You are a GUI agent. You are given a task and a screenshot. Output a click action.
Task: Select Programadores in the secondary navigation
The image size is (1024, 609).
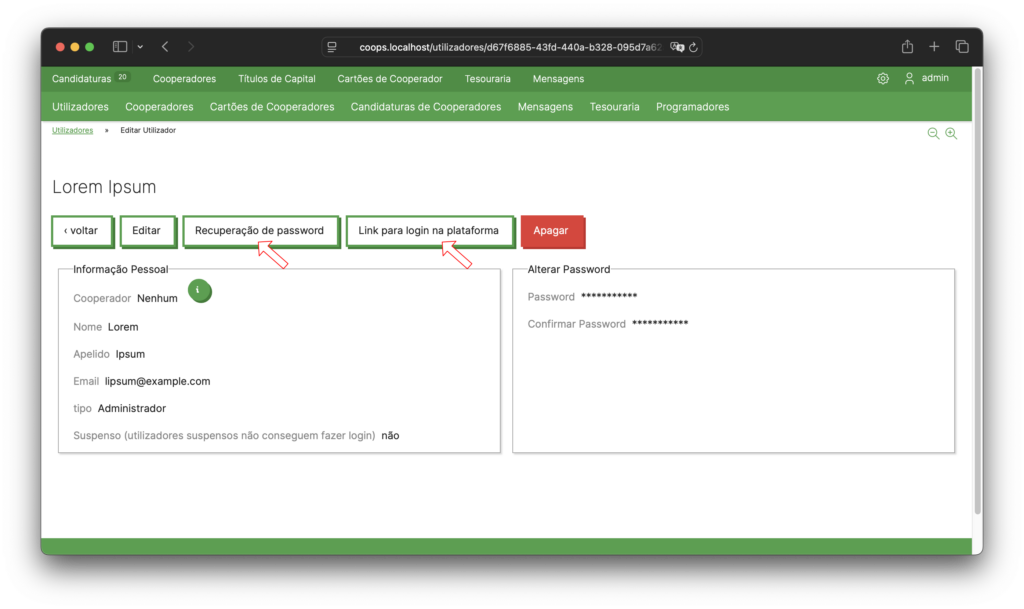692,107
